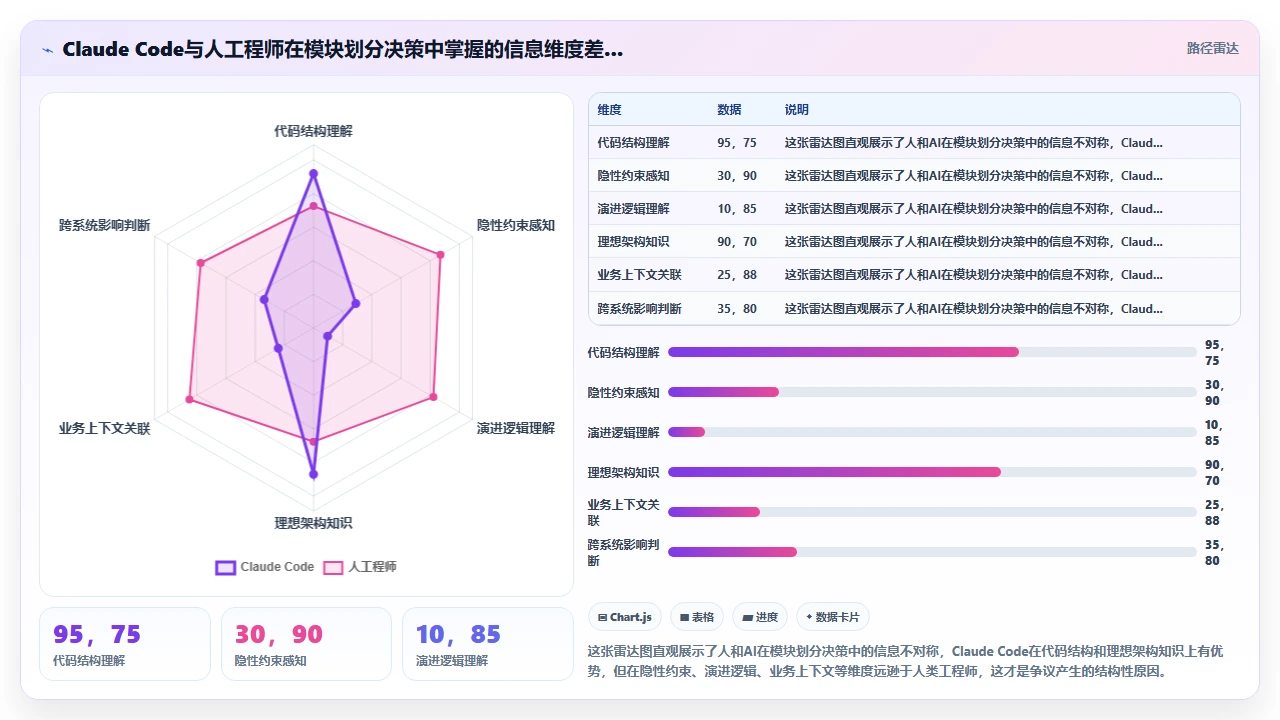Click the table value 35，80
Image resolution: width=1280 pixels, height=720 pixels.
click(737, 309)
